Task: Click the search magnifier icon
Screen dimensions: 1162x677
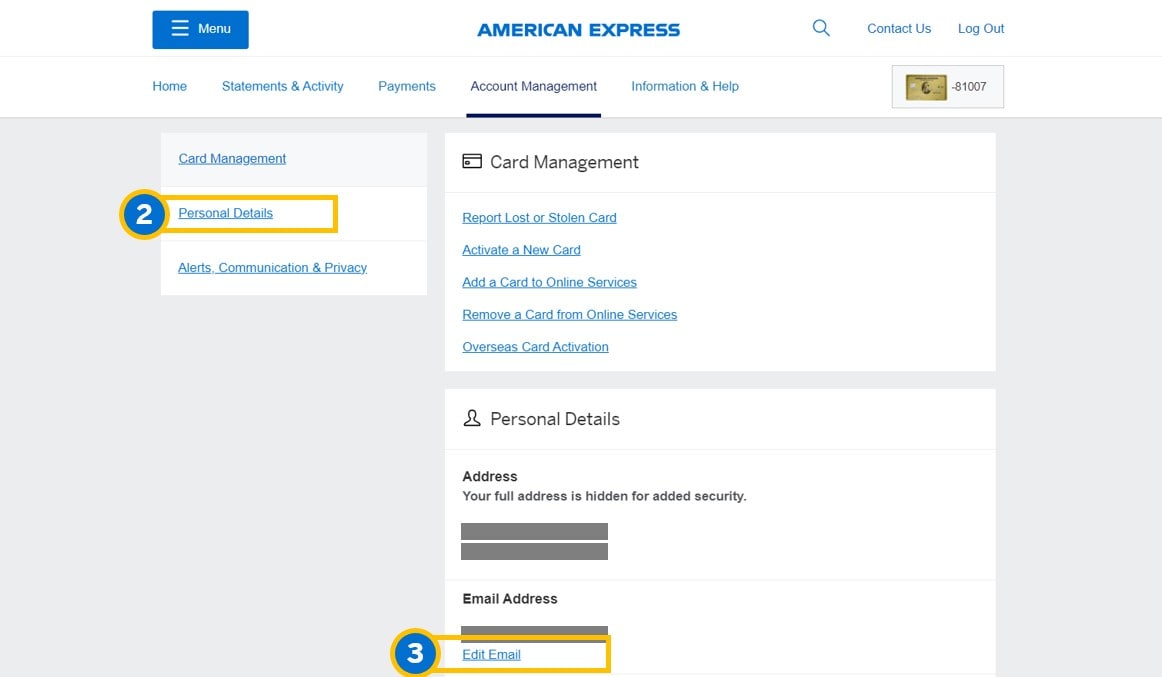Action: [x=820, y=28]
